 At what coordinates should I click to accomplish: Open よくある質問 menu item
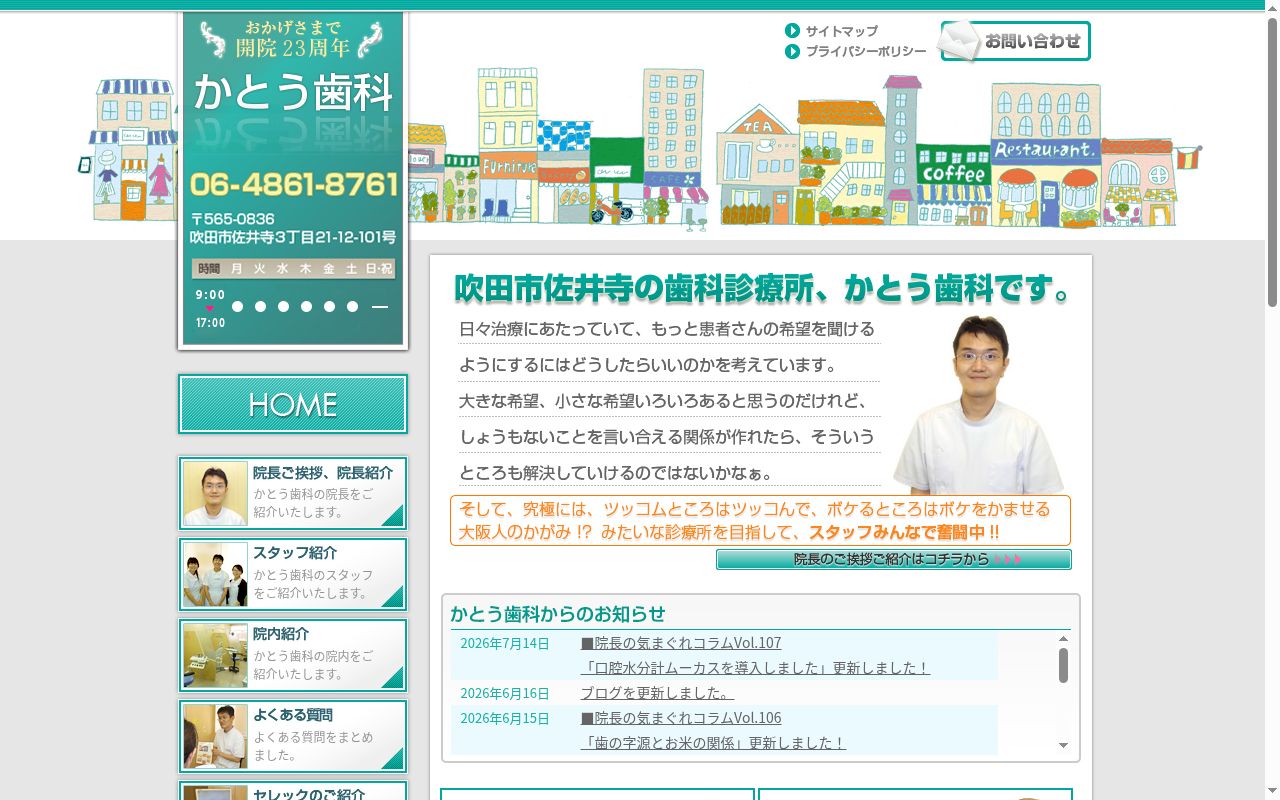[293, 736]
